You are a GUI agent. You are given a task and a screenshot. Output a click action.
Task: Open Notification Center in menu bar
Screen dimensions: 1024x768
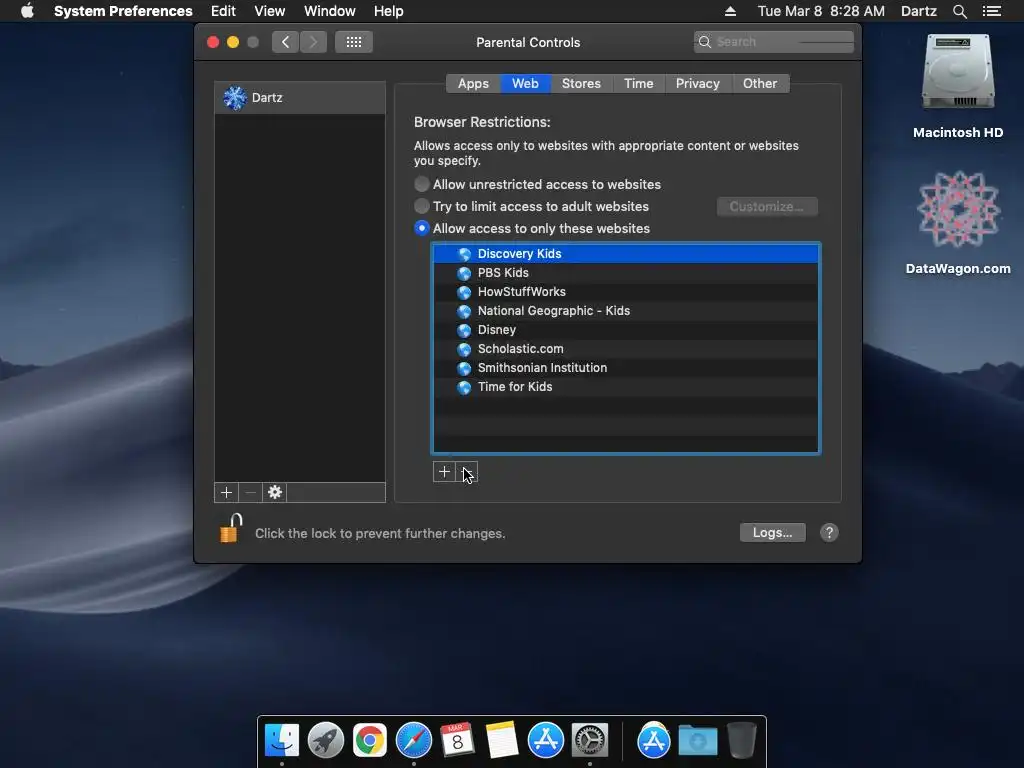click(992, 11)
